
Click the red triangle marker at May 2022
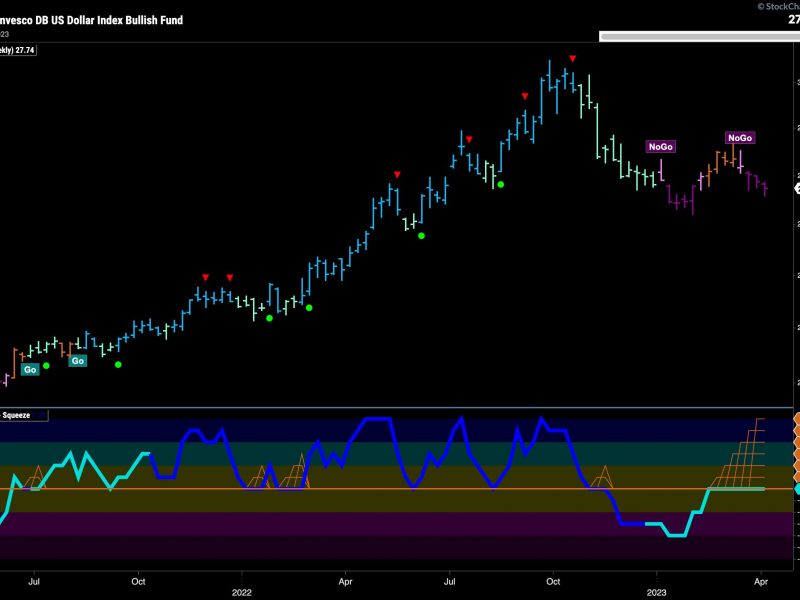click(x=397, y=175)
